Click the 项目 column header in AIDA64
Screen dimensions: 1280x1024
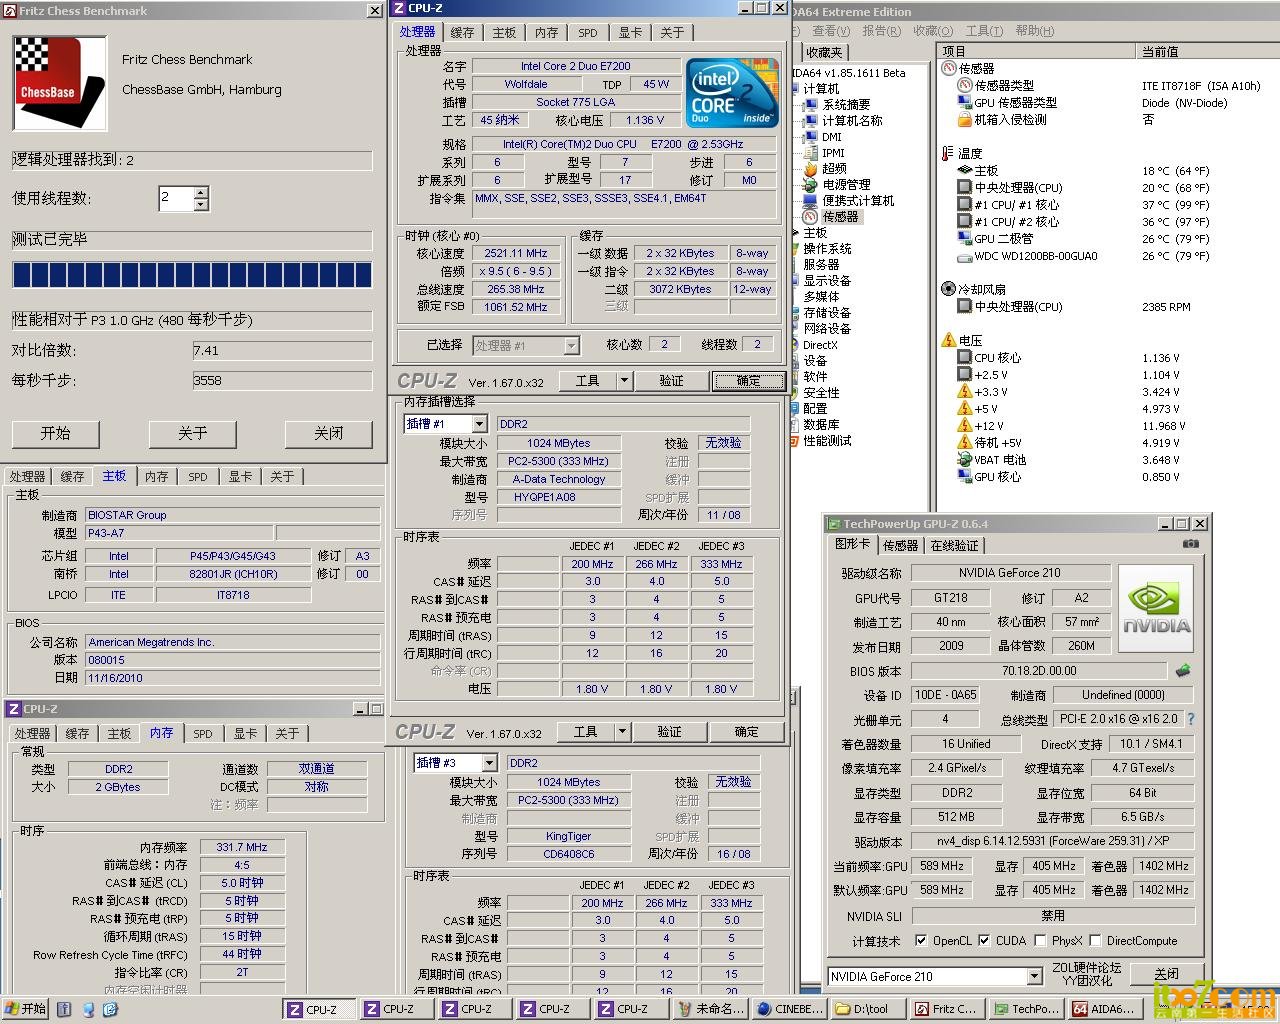click(1037, 51)
